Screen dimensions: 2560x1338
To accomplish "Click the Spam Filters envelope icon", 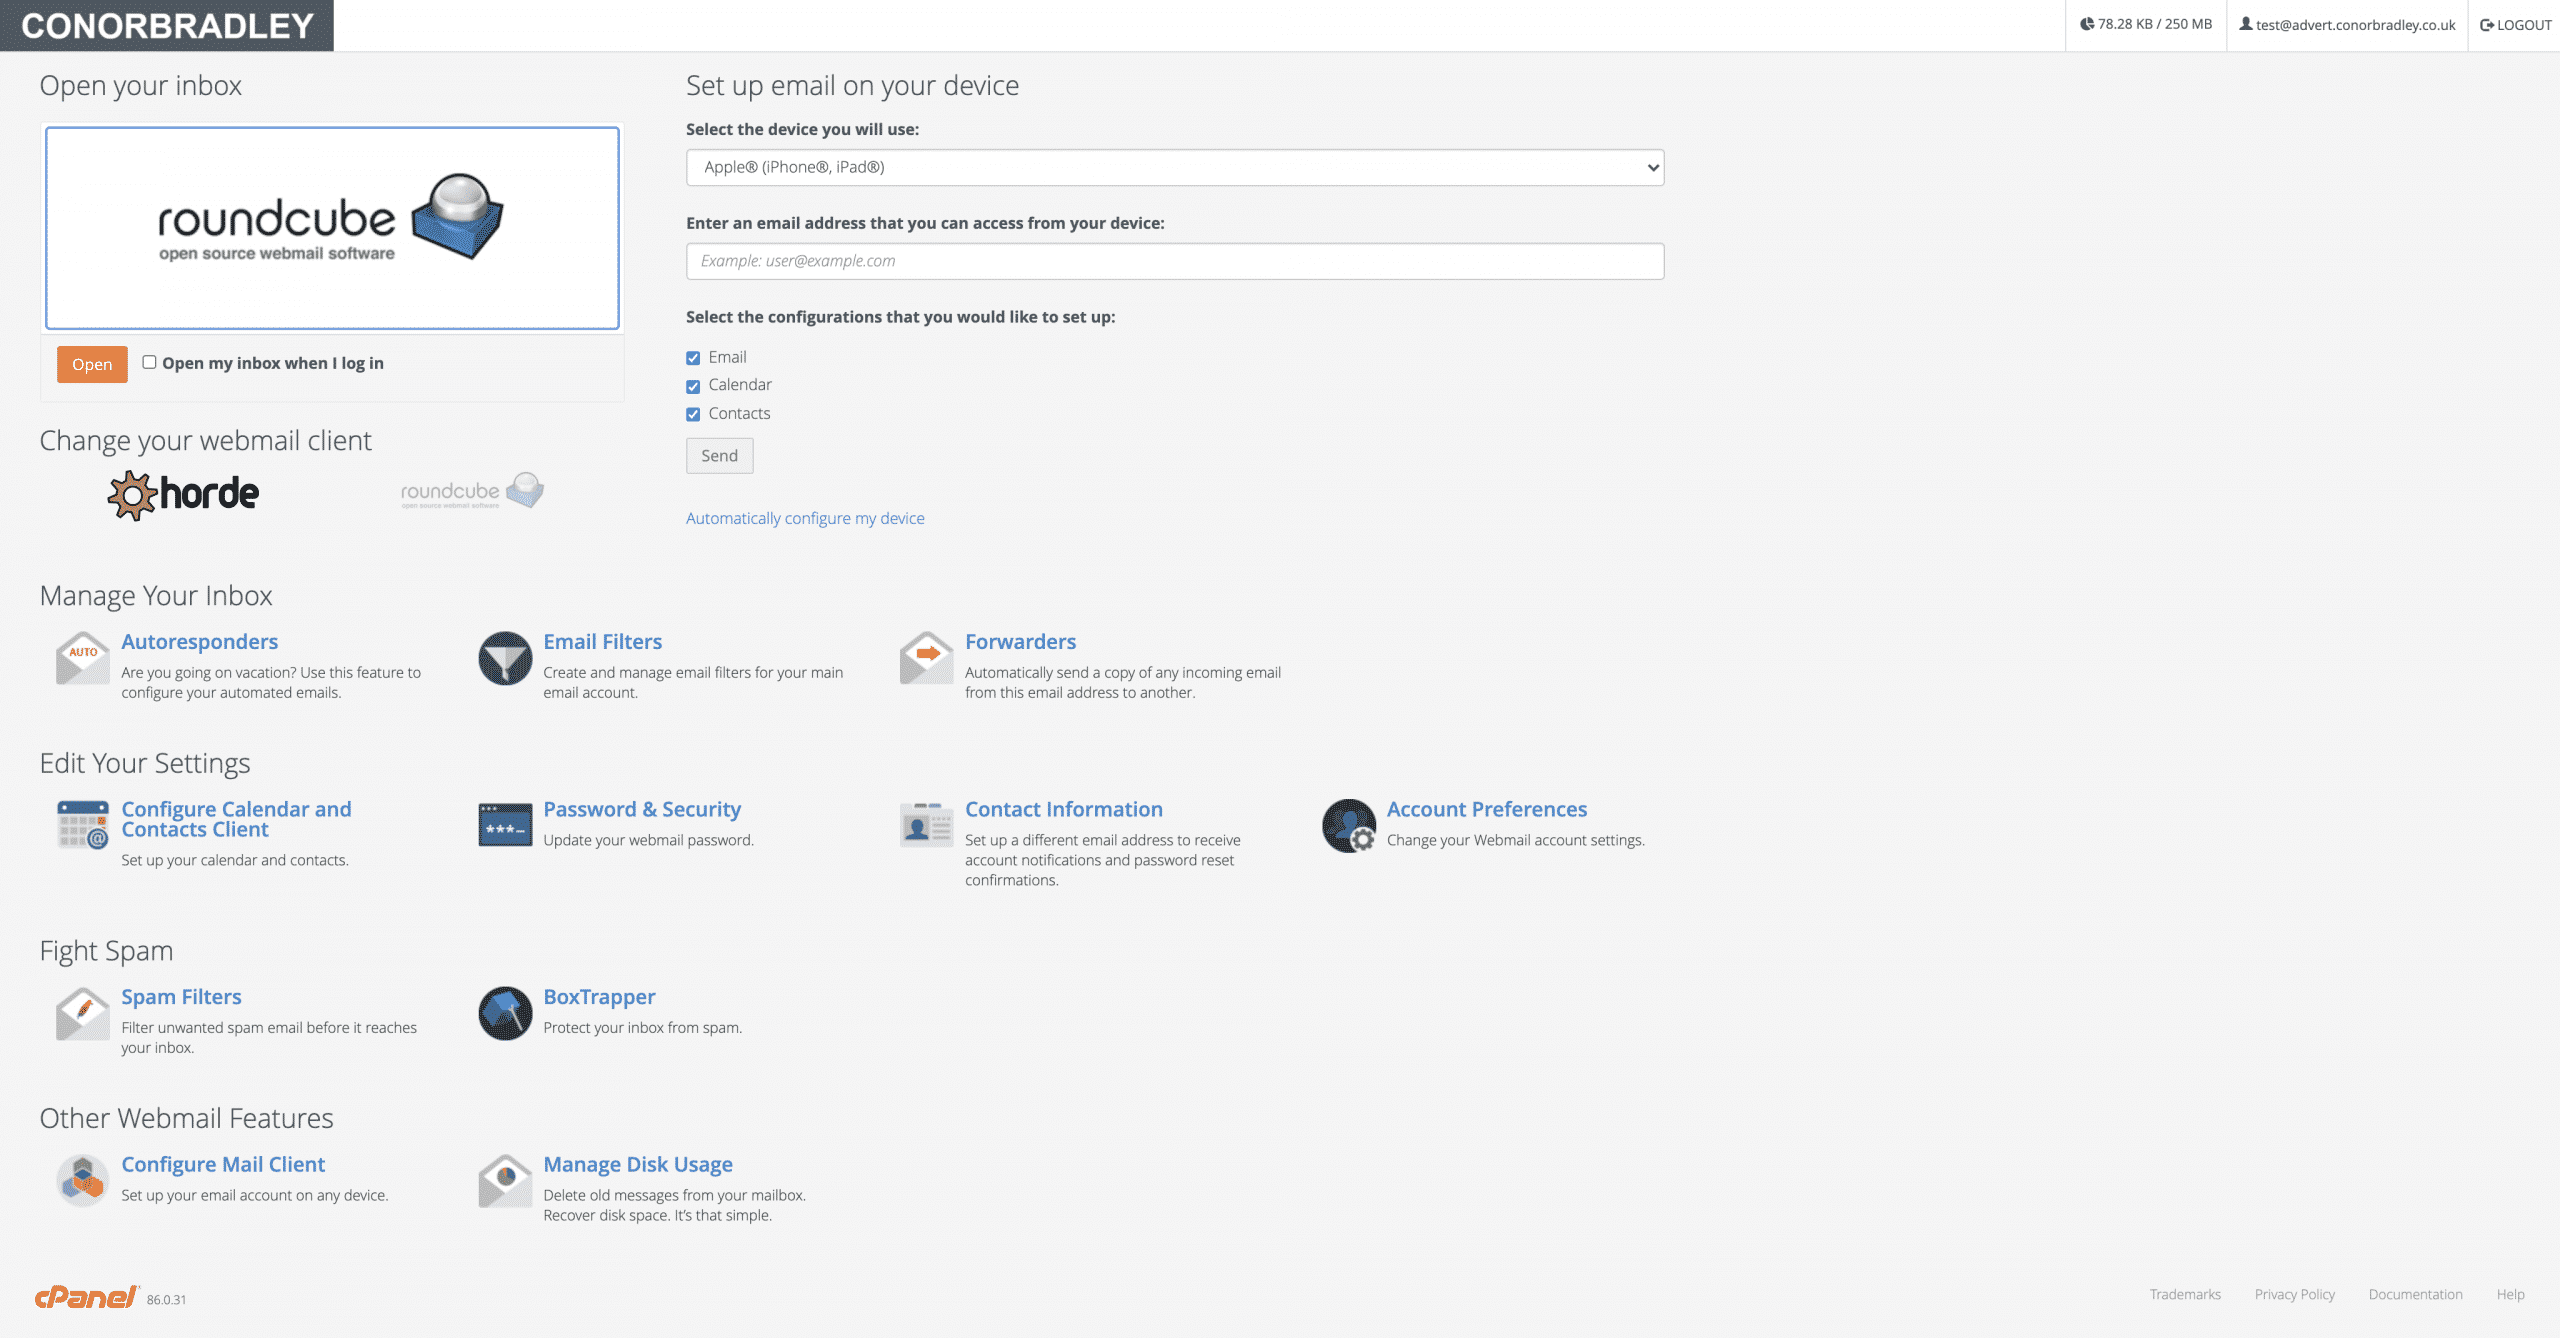I will tap(82, 1013).
